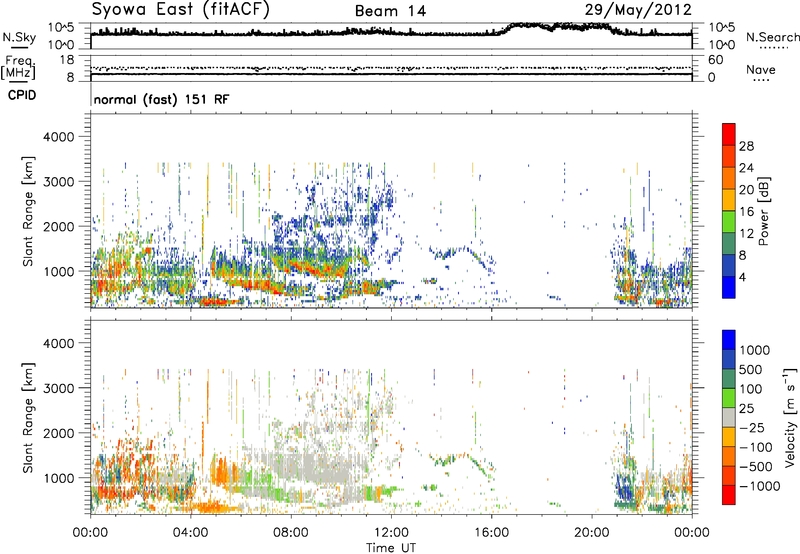Click the 'N.Search' legend label
This screenshot has width=800, height=554.
pos(773,37)
